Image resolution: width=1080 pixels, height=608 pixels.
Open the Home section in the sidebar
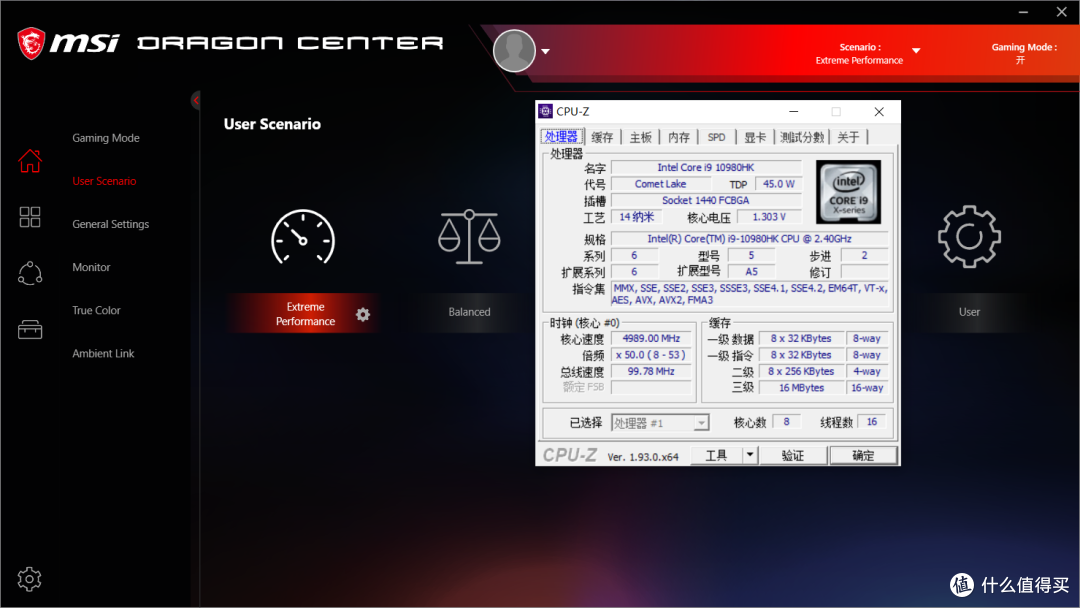tap(30, 160)
